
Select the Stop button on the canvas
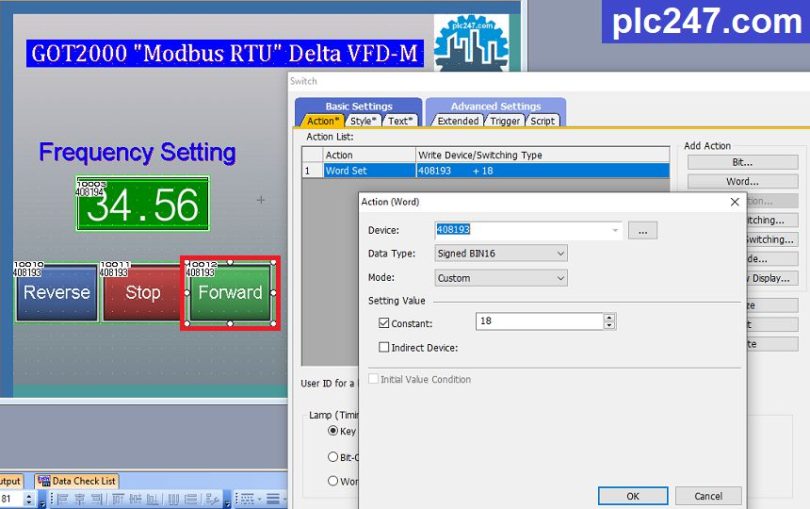click(x=143, y=293)
